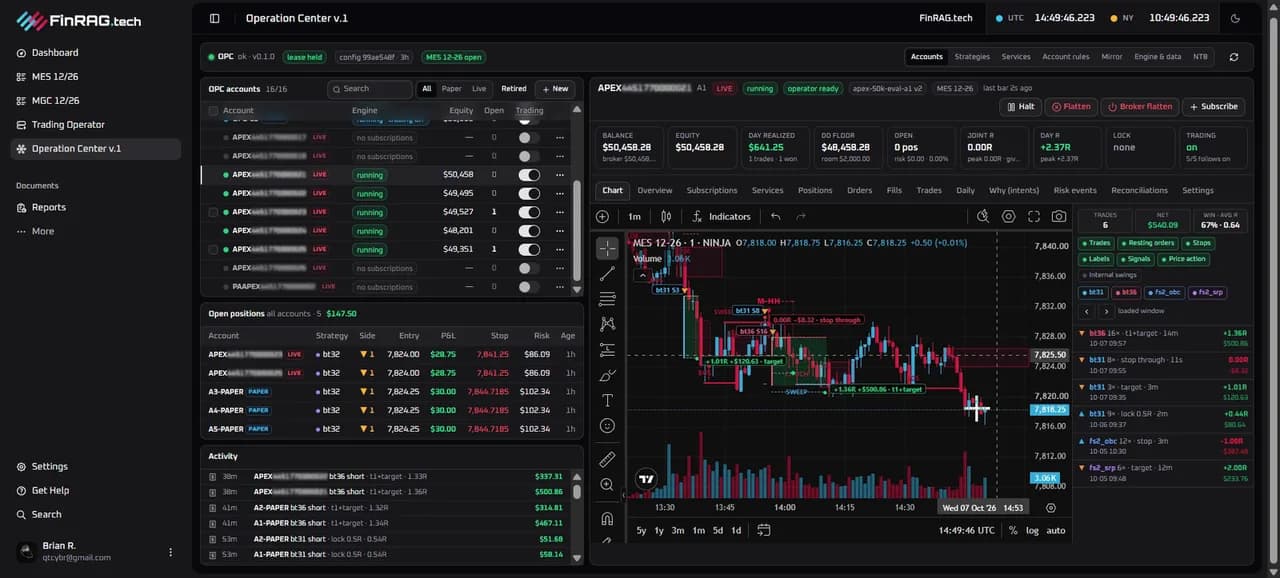
Task: Toggle trading switch for $48,201 account
Action: pos(529,230)
